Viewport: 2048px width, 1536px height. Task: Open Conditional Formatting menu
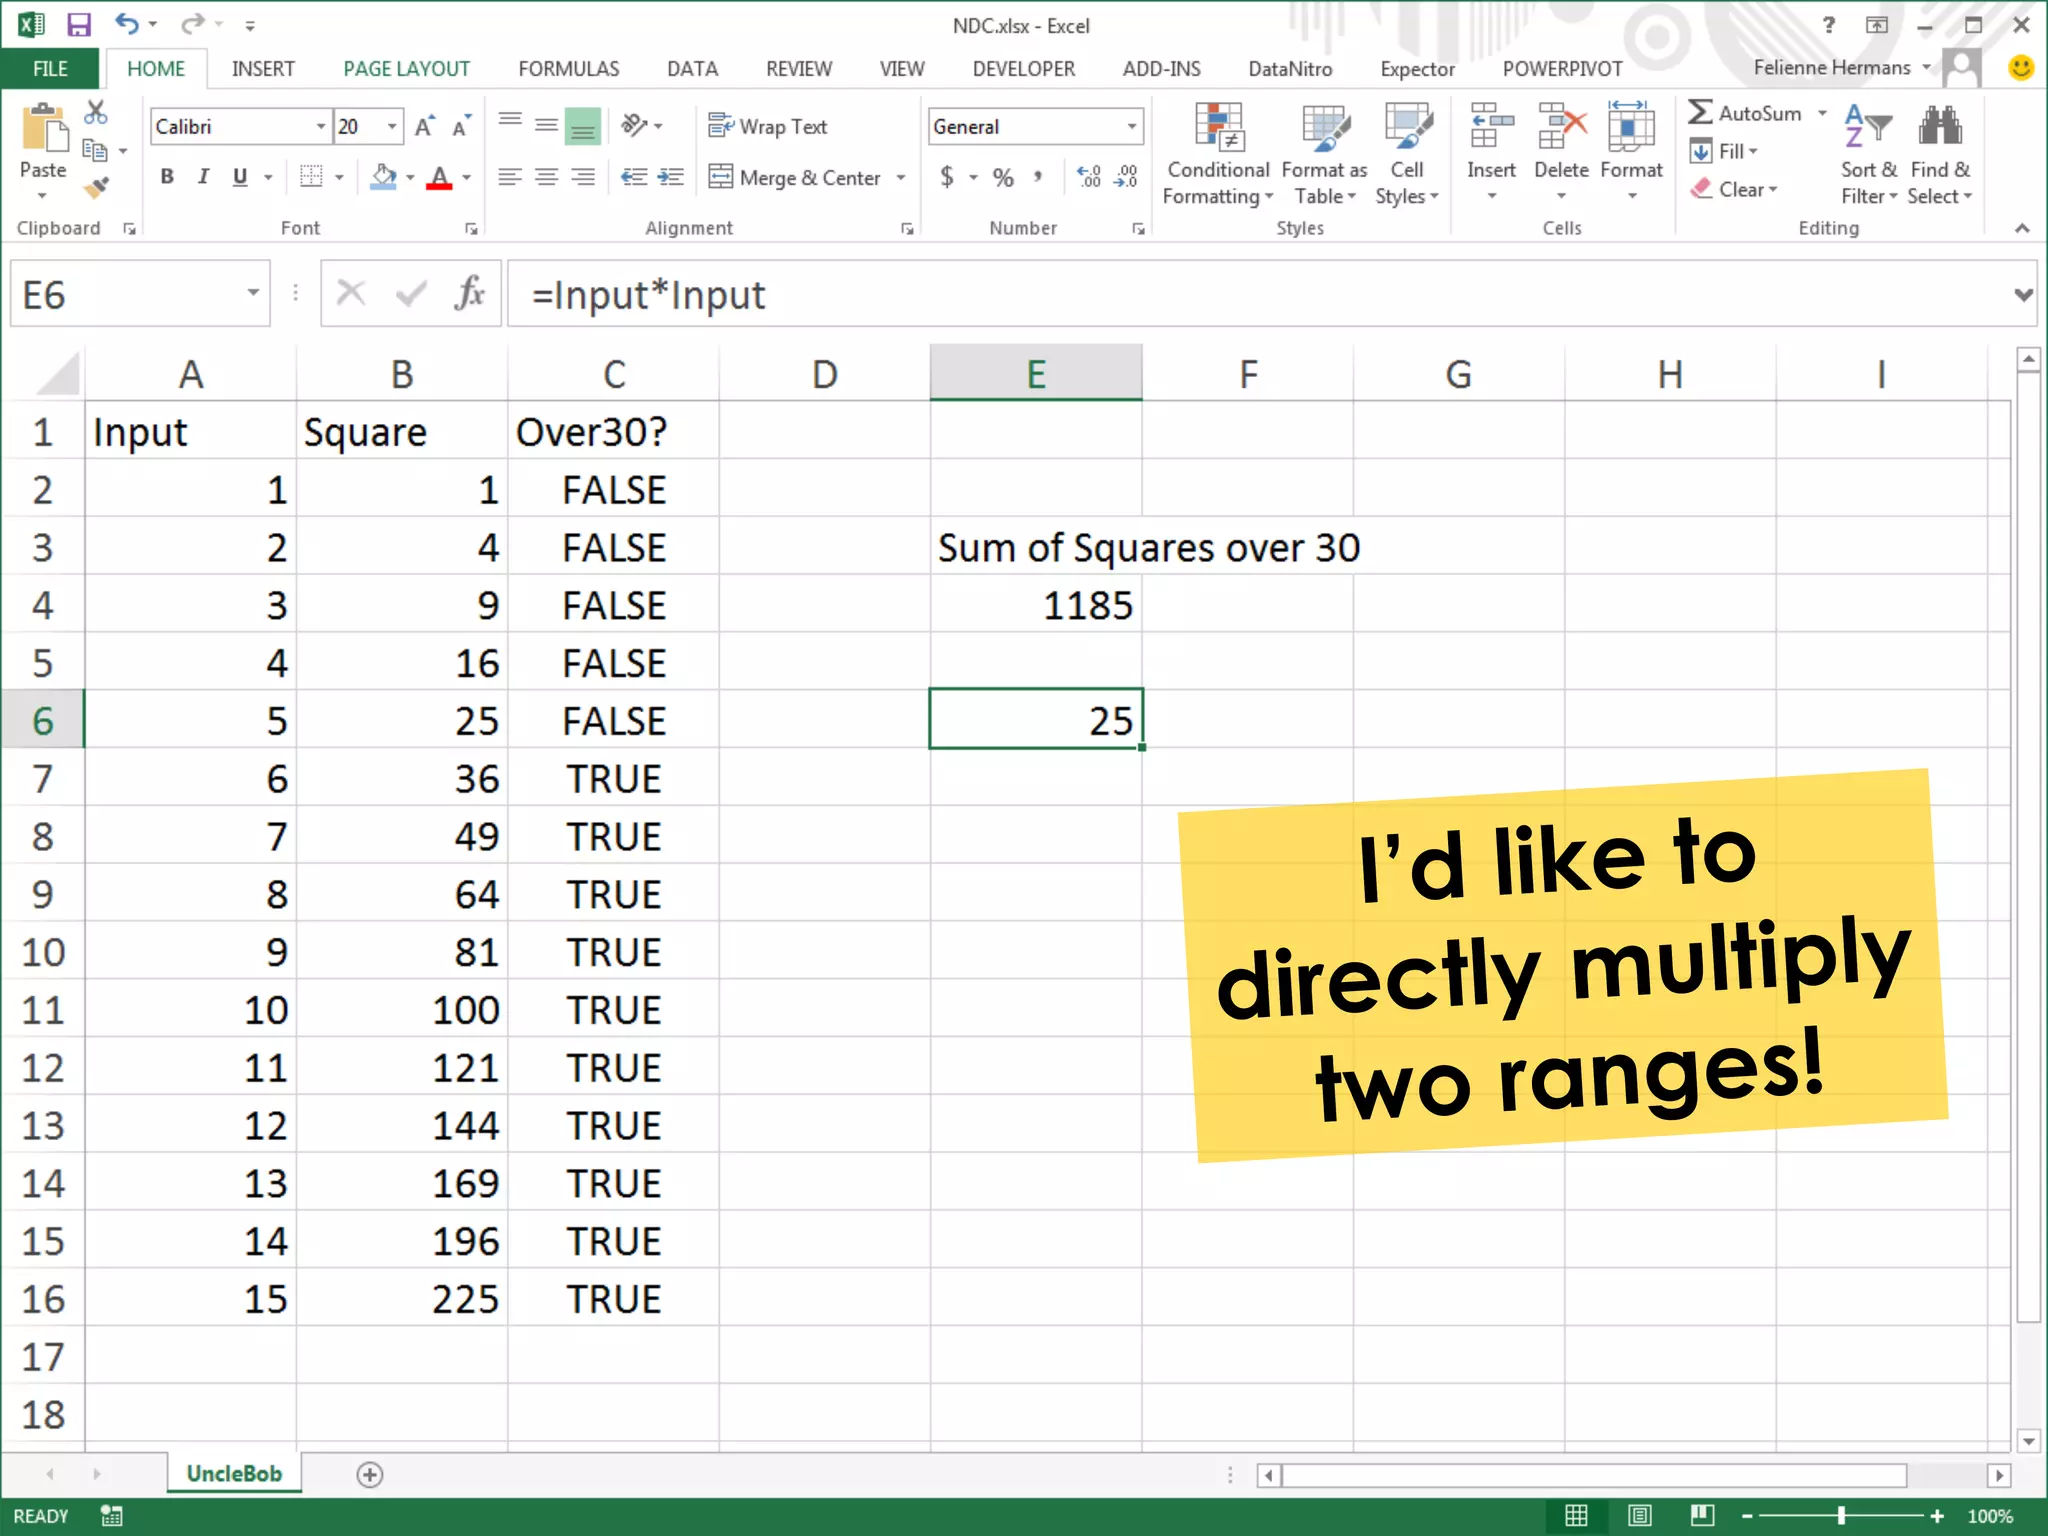point(1217,155)
